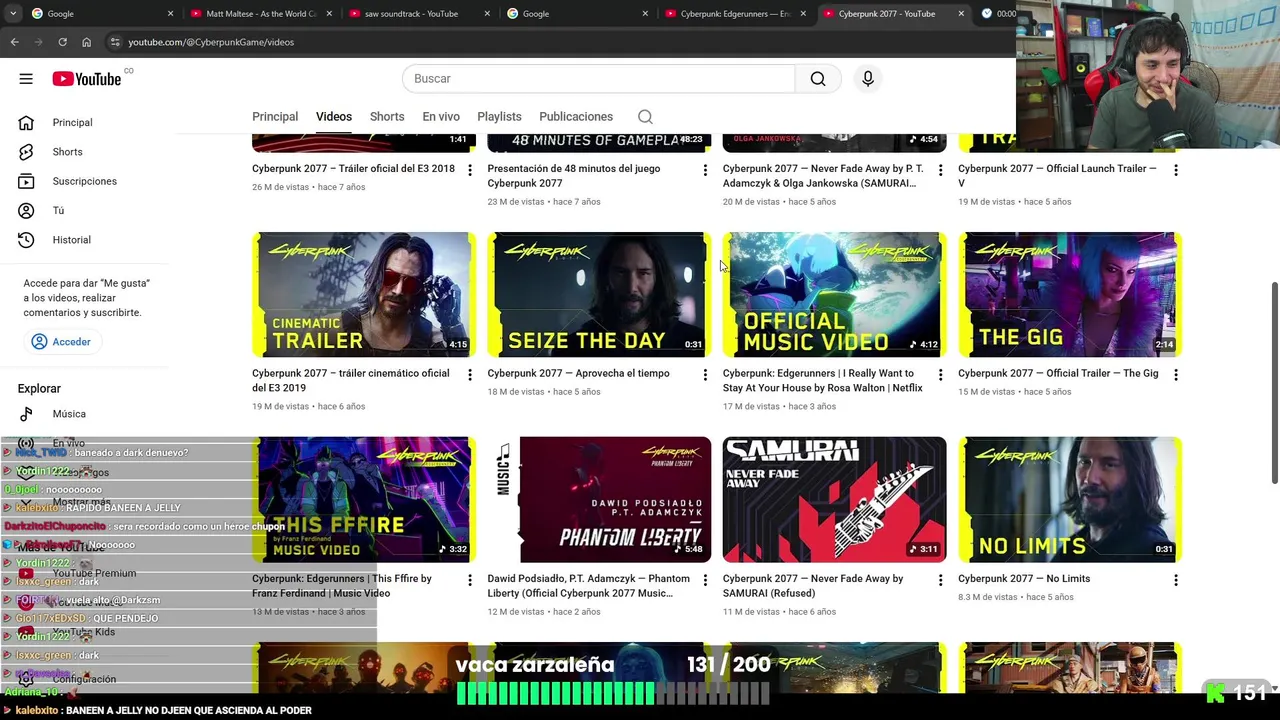1280x720 pixels.
Task: Open options for I Really Want to Stay video
Action: click(940, 375)
